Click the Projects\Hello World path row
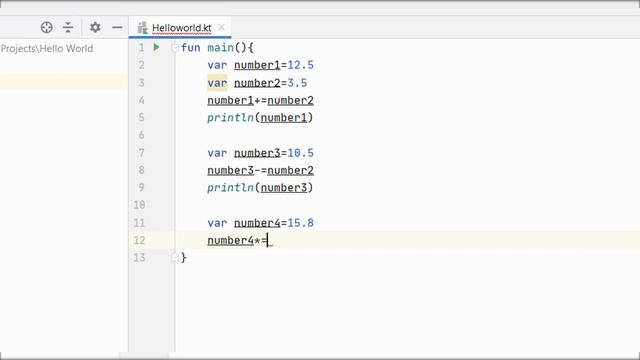This screenshot has height=360, width=640. 47,49
